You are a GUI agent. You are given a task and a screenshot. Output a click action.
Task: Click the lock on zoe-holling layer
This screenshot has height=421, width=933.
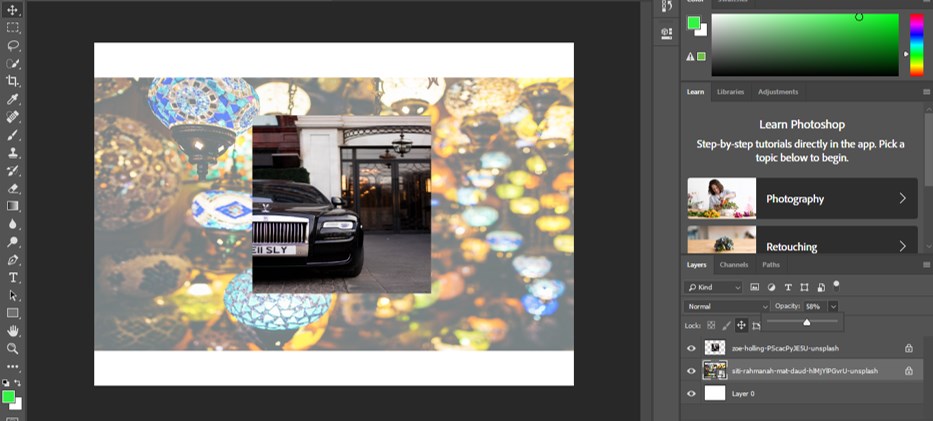click(909, 348)
